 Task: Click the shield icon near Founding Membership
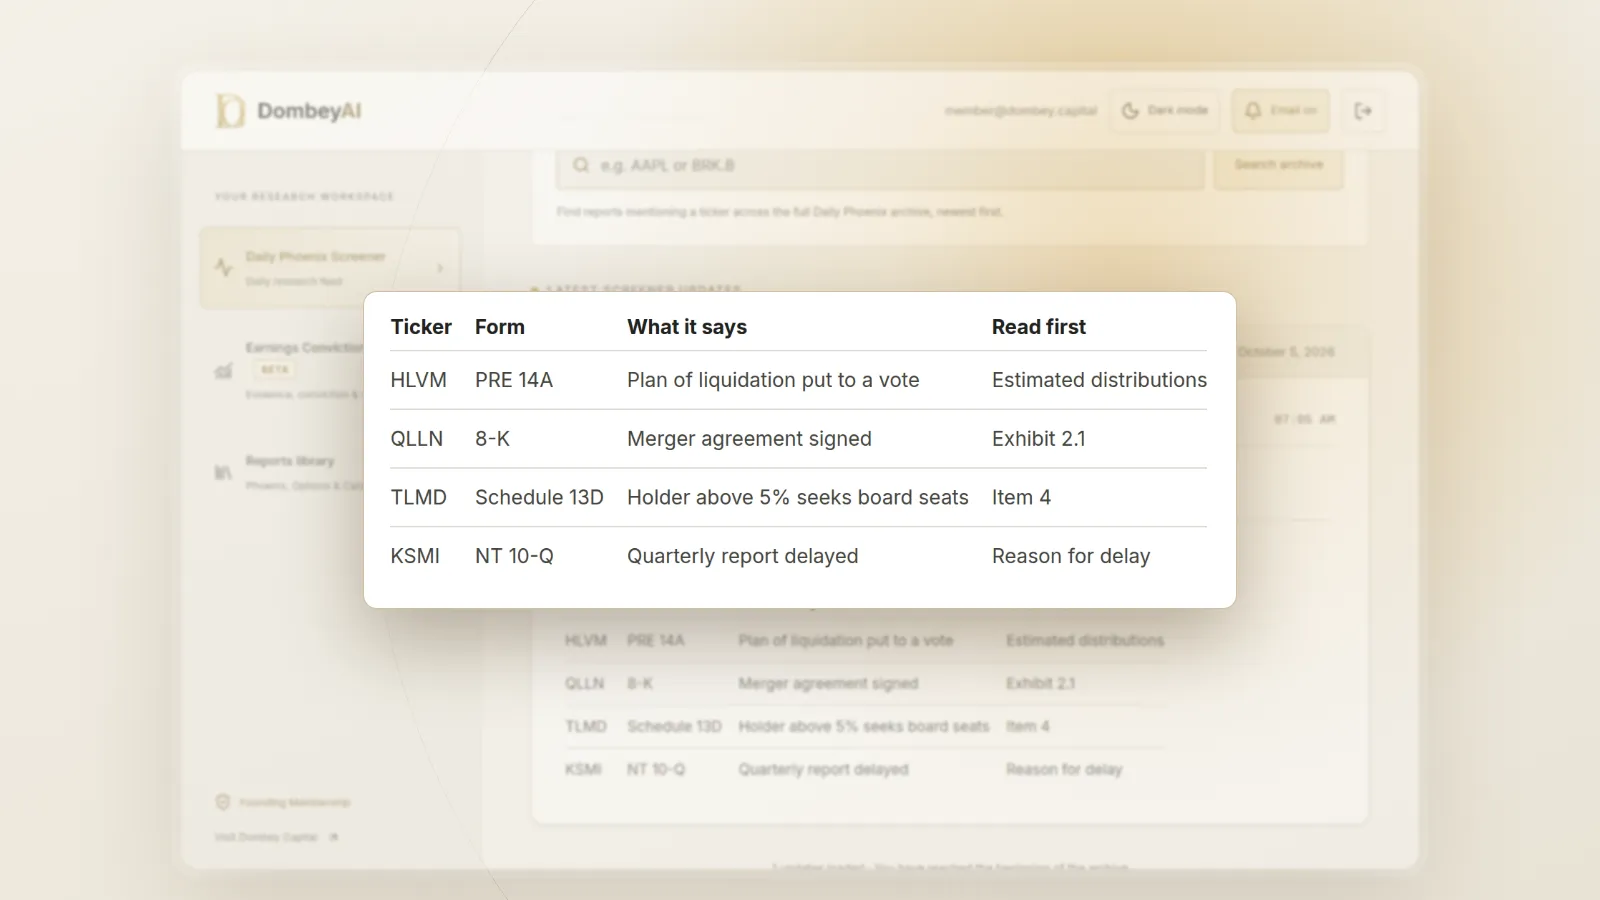[223, 802]
